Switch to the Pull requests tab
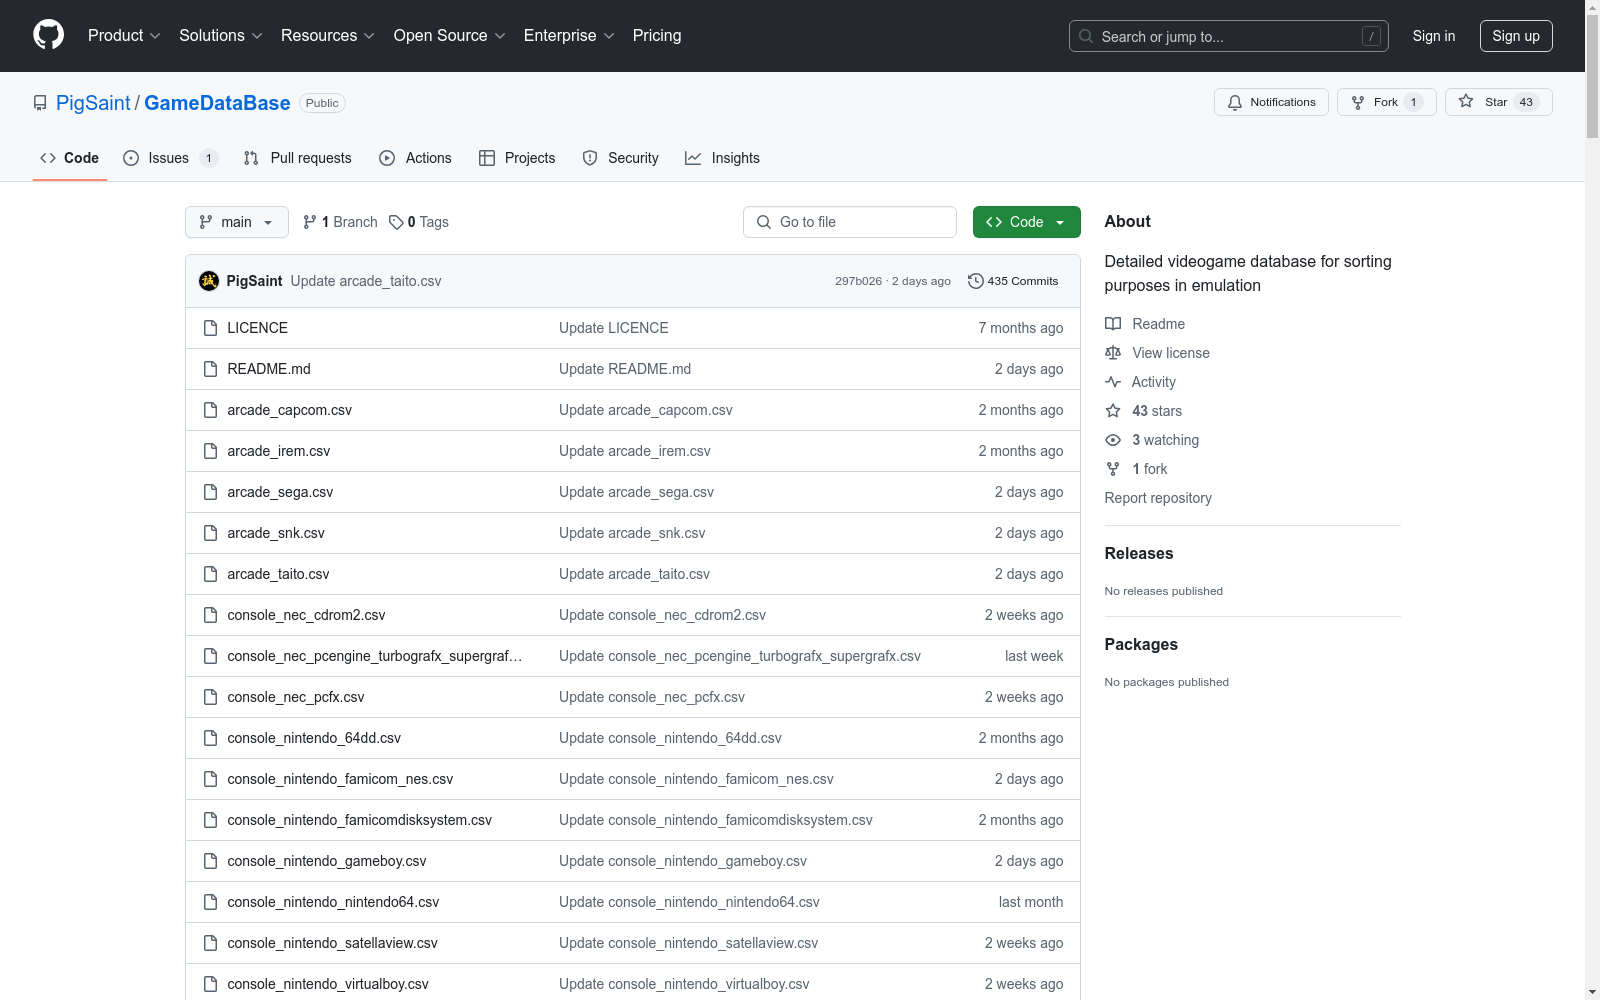Screen dimensions: 1600x1000 (298, 158)
